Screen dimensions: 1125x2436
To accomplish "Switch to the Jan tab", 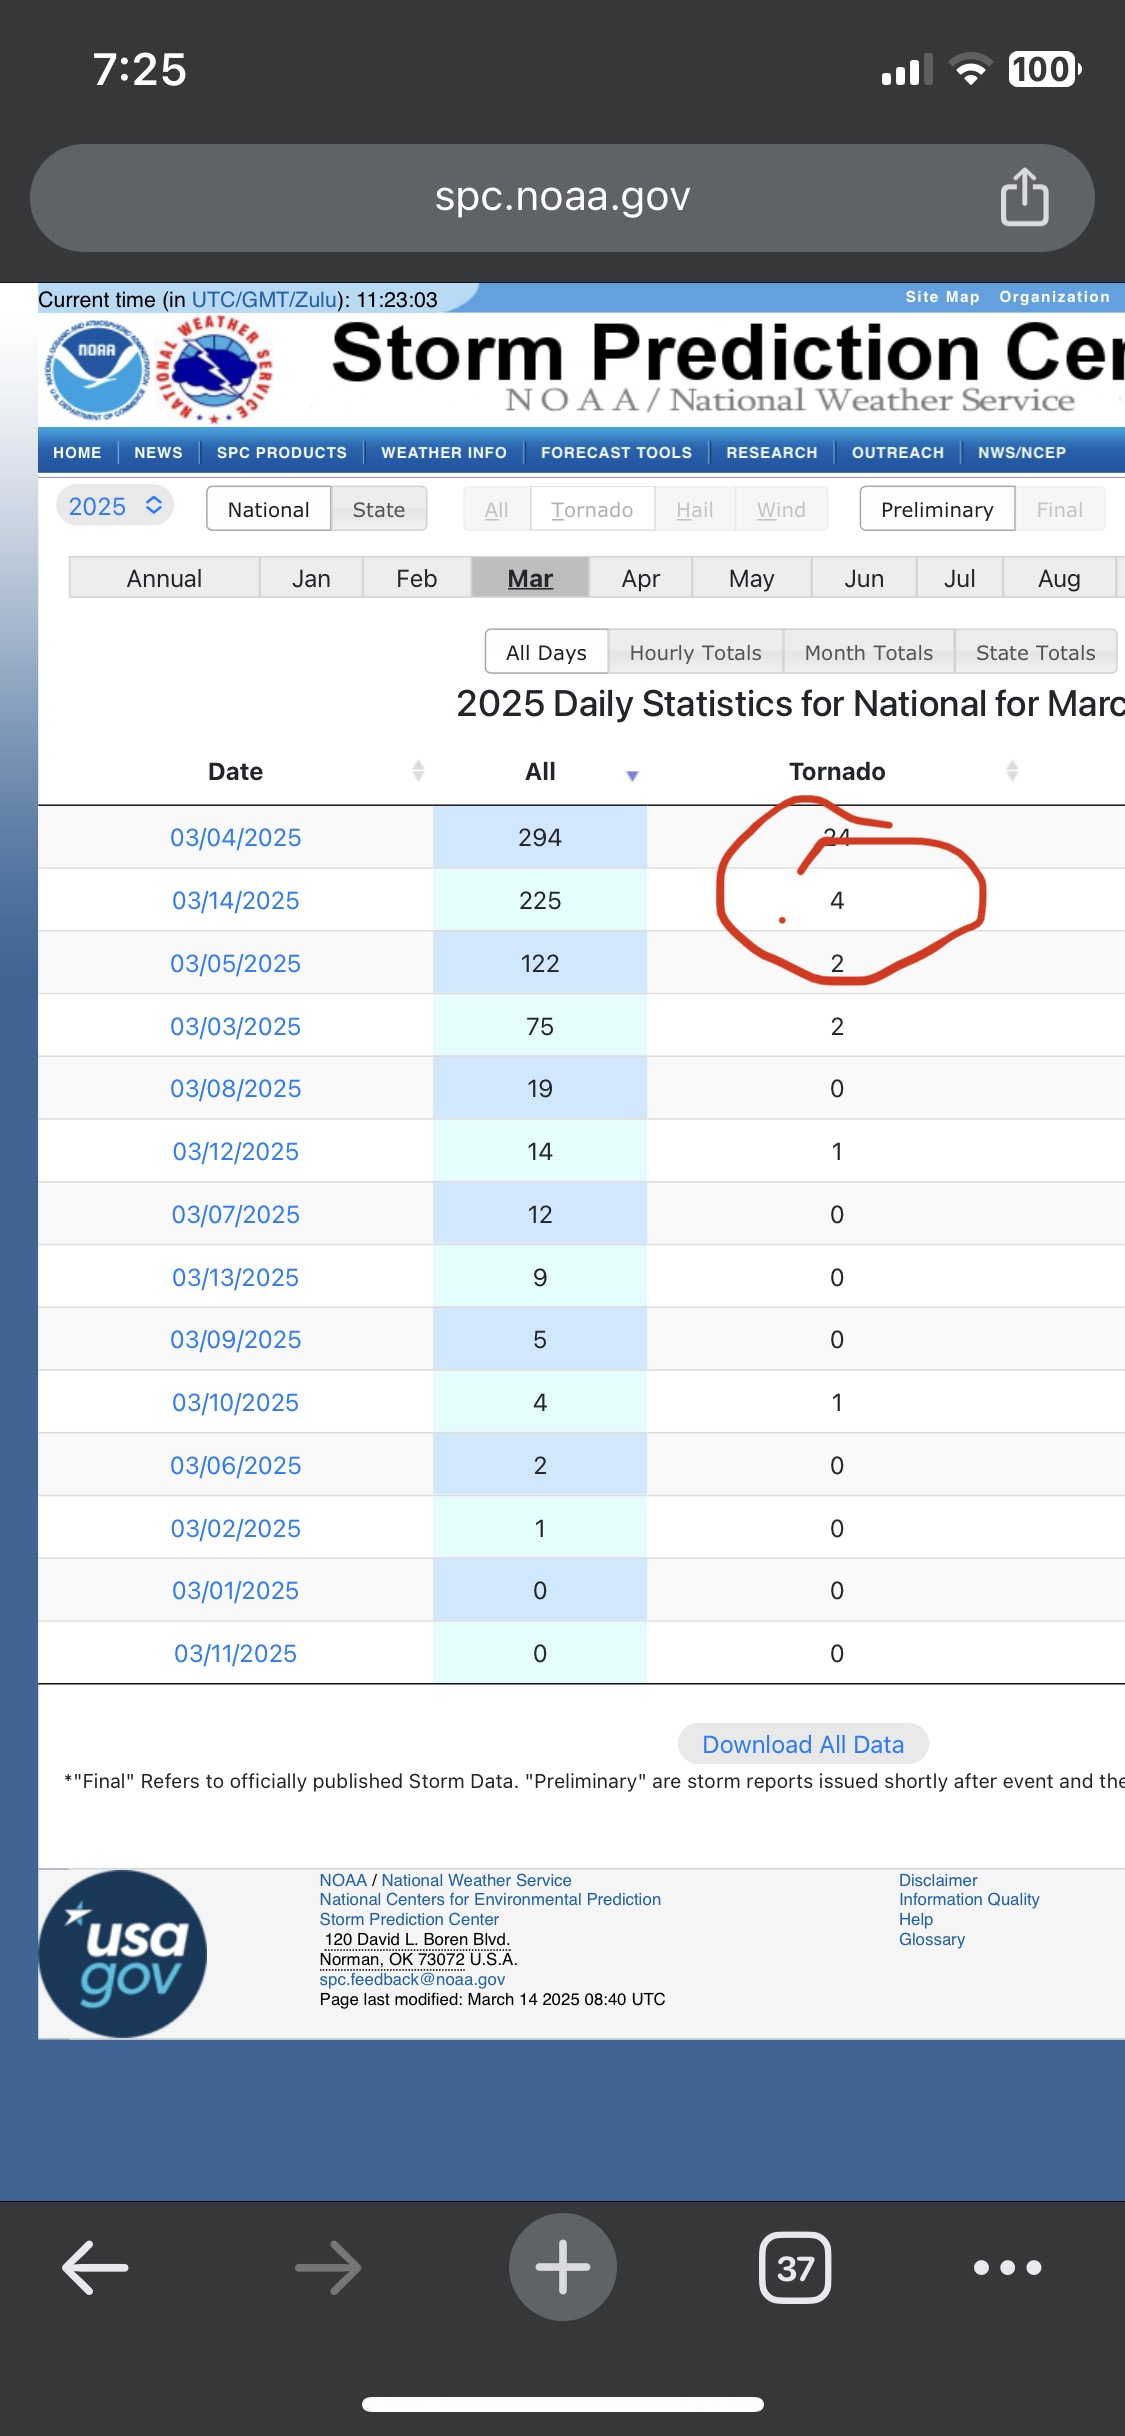I will click(x=311, y=578).
